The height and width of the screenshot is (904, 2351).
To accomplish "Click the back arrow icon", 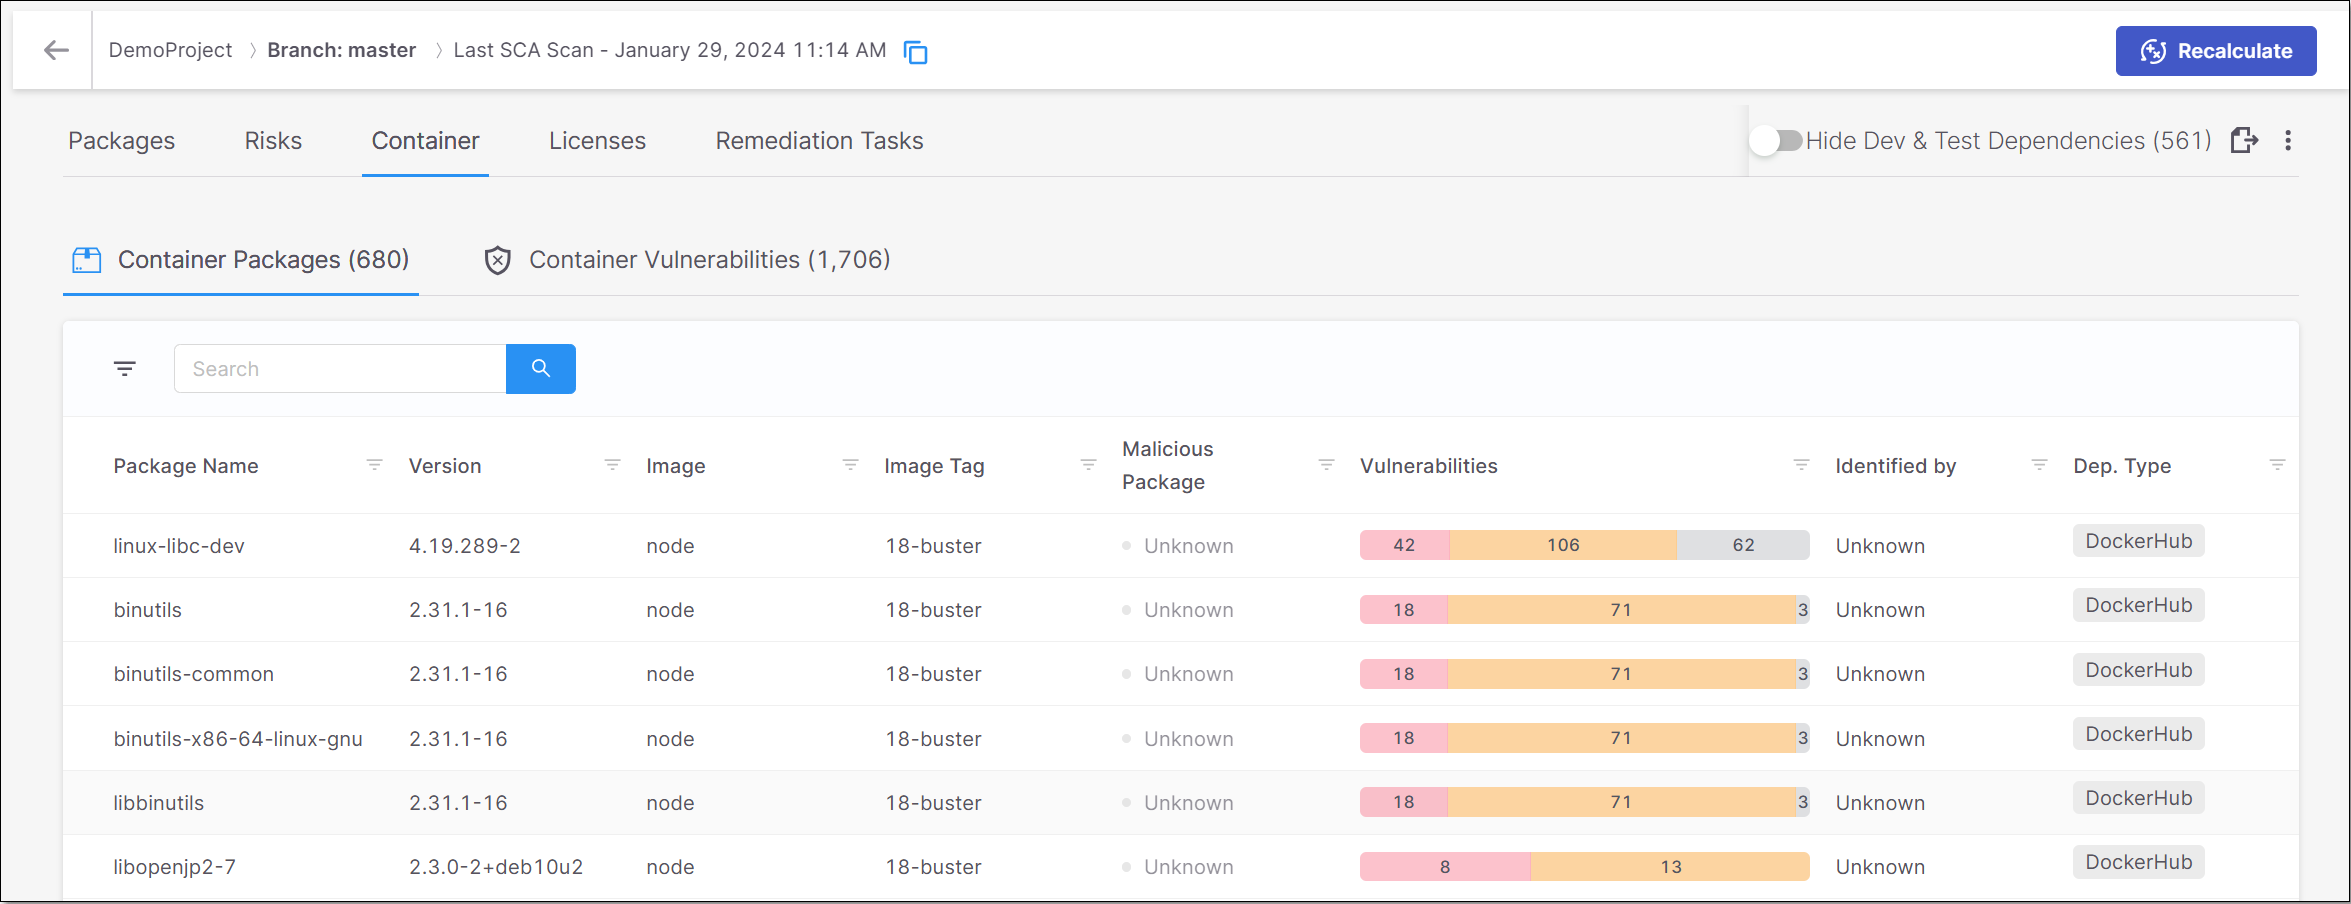I will (x=56, y=50).
